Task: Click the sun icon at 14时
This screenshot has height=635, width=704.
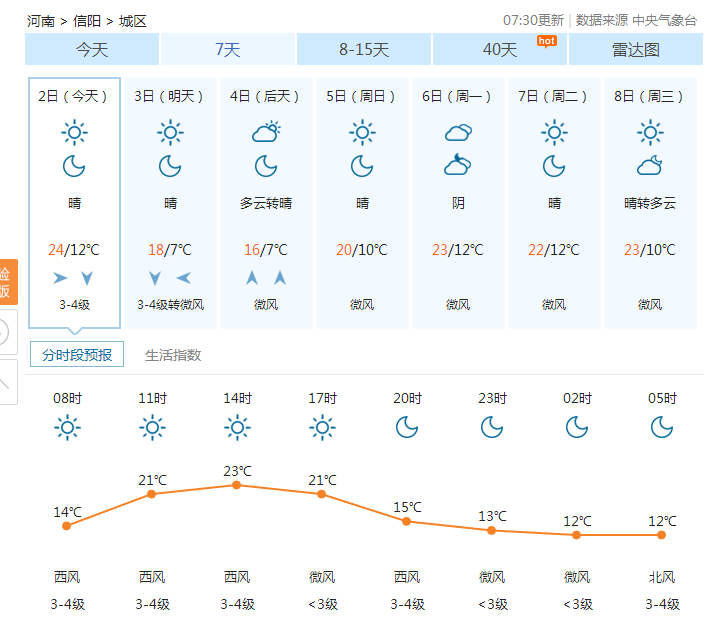Action: pos(237,428)
